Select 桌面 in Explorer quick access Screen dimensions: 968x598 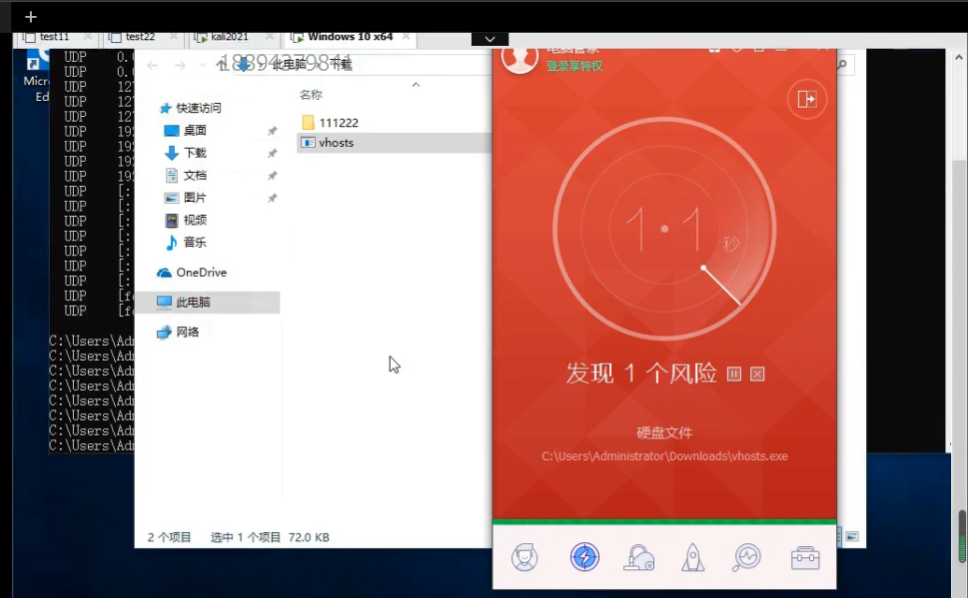tap(186, 130)
